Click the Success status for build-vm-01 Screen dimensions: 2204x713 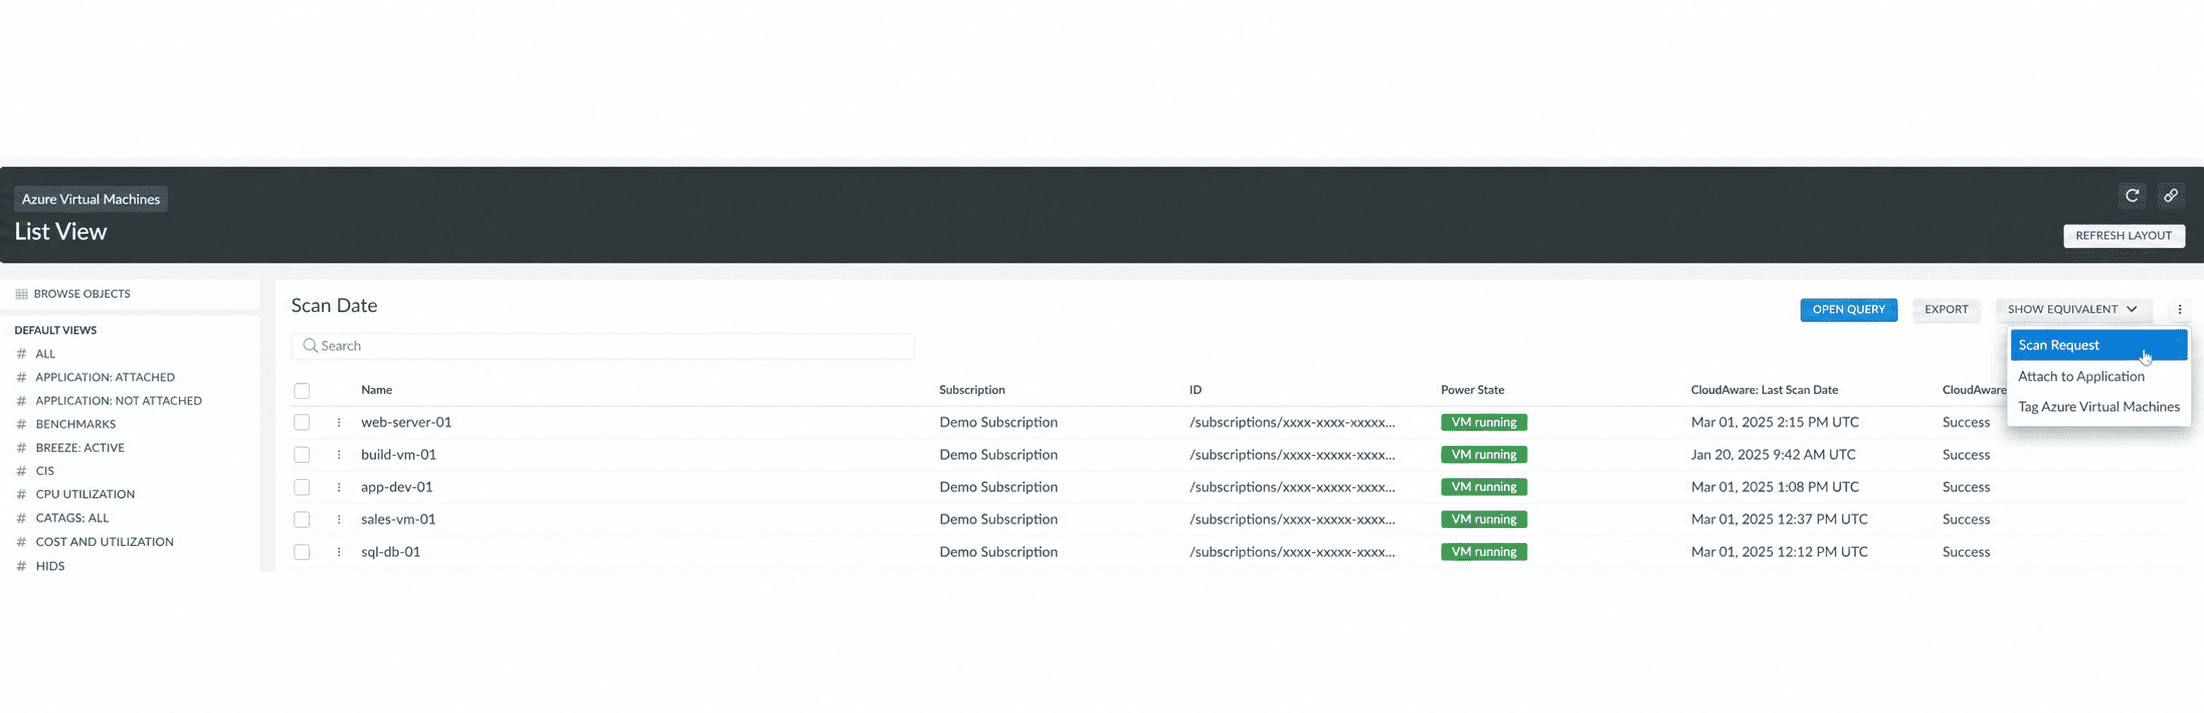click(1966, 455)
